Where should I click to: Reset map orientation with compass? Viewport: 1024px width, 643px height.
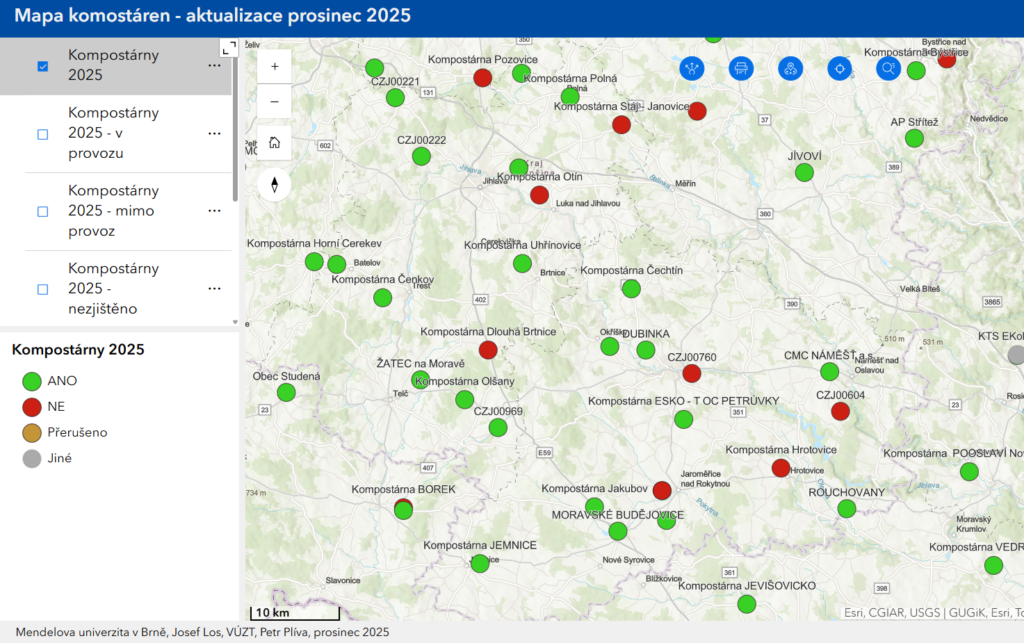pyautogui.click(x=274, y=185)
